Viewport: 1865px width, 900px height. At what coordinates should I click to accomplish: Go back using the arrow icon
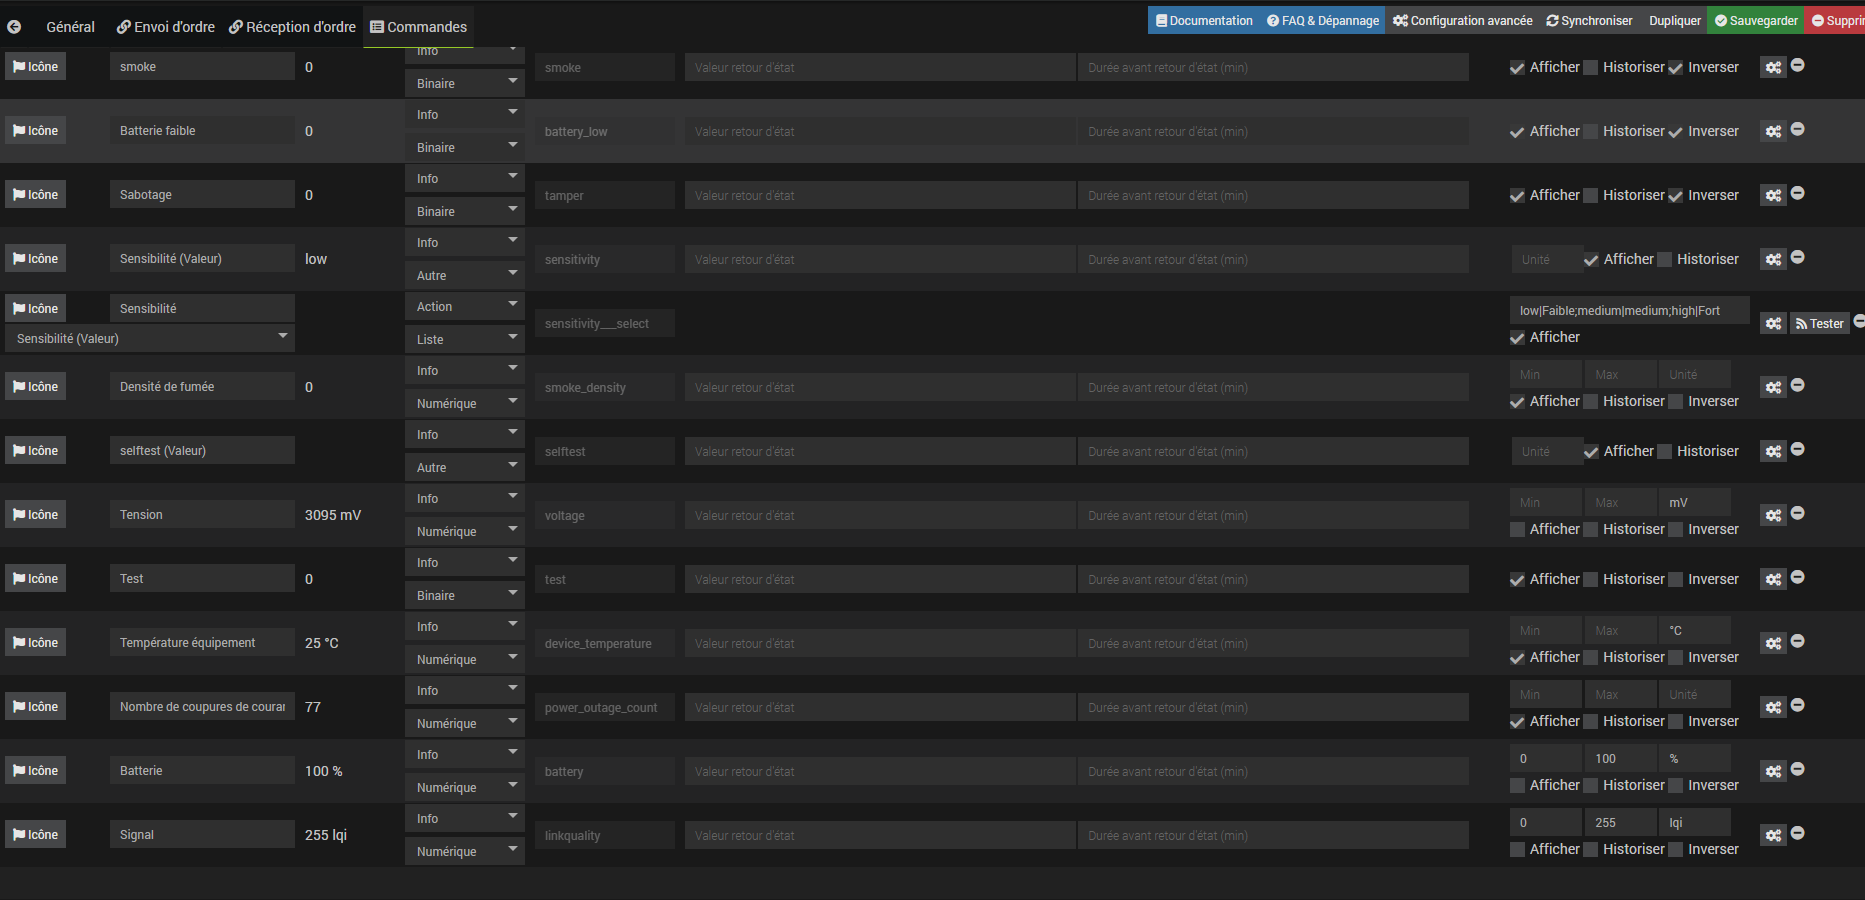(x=14, y=27)
